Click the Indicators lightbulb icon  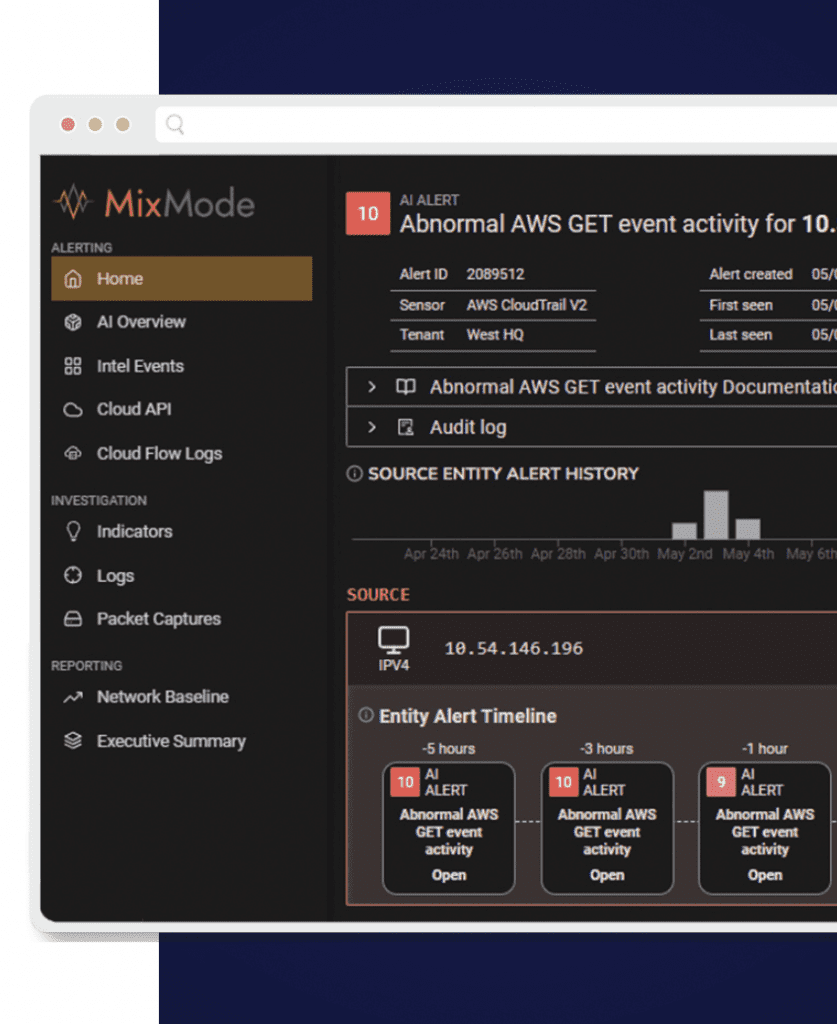[x=73, y=532]
